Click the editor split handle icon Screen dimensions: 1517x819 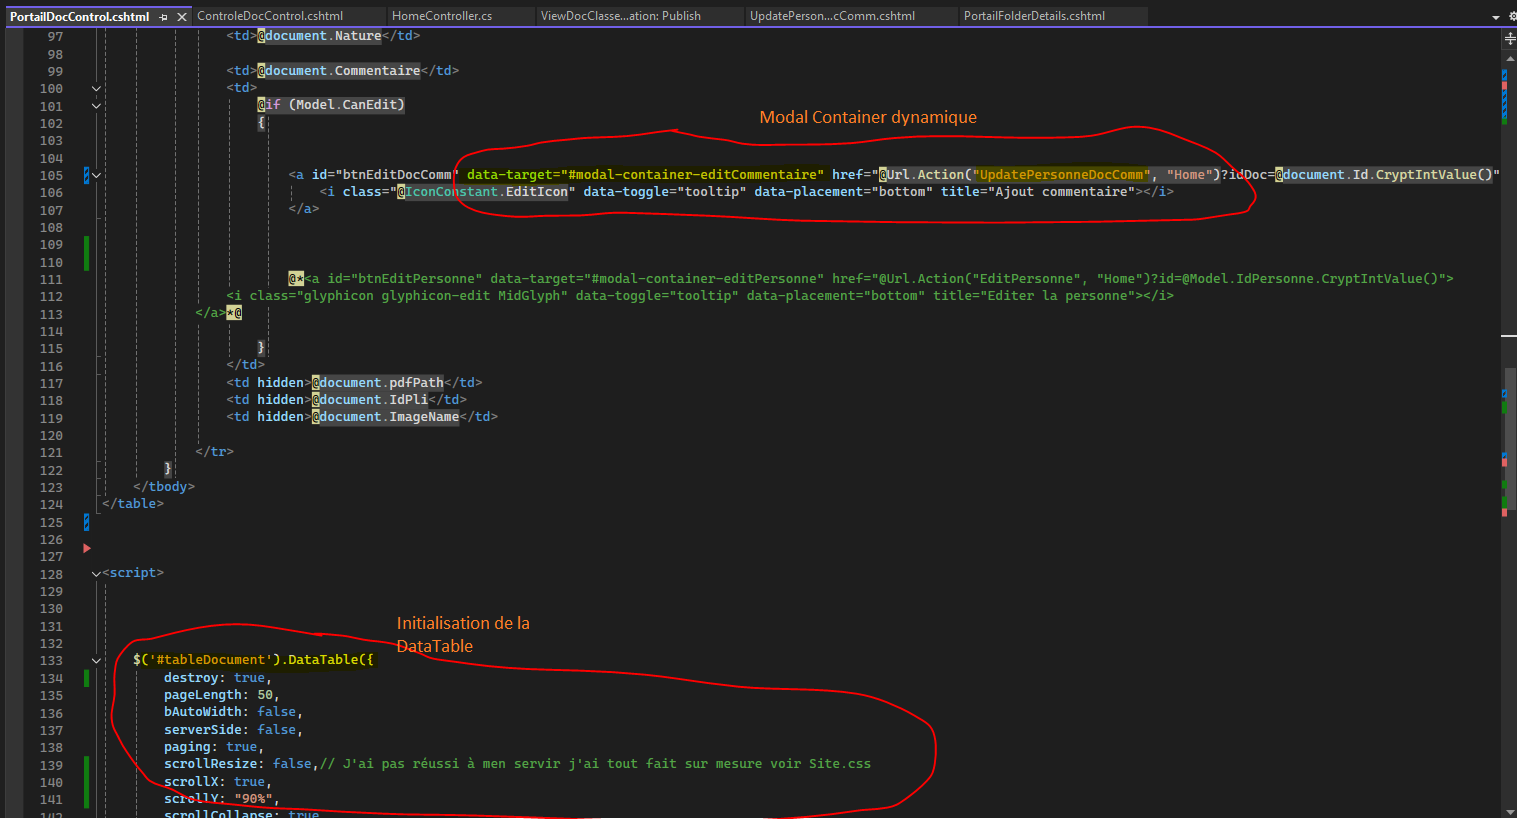[1510, 38]
